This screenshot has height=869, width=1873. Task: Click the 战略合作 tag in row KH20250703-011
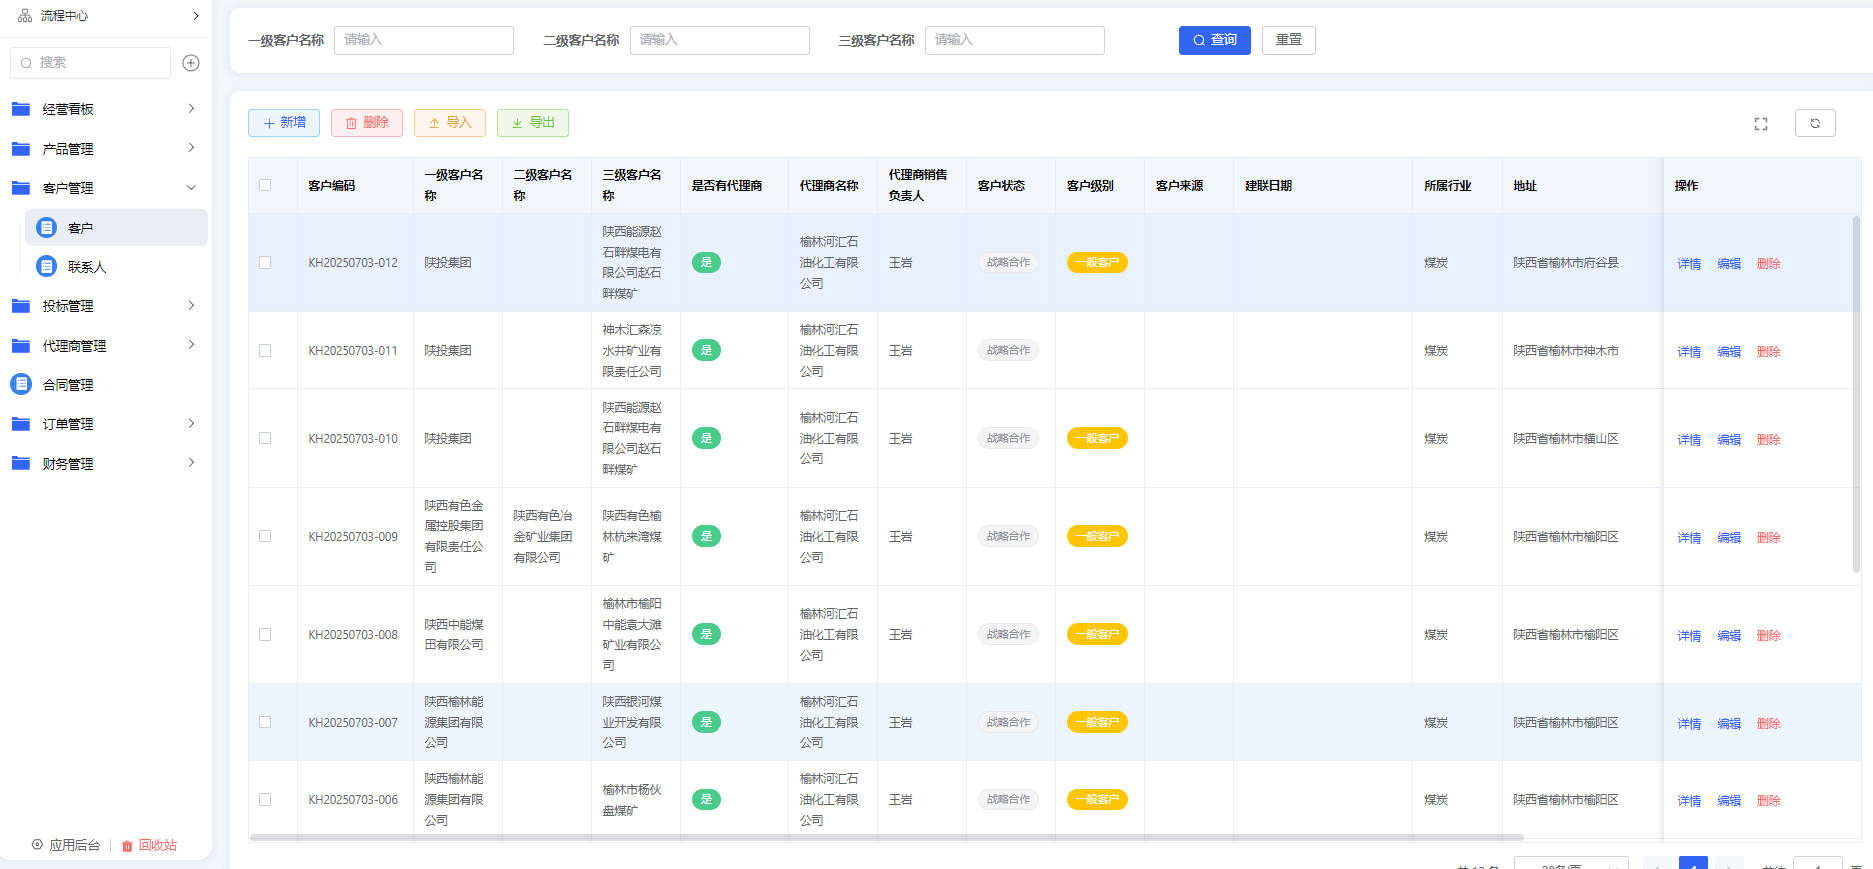coord(1008,351)
